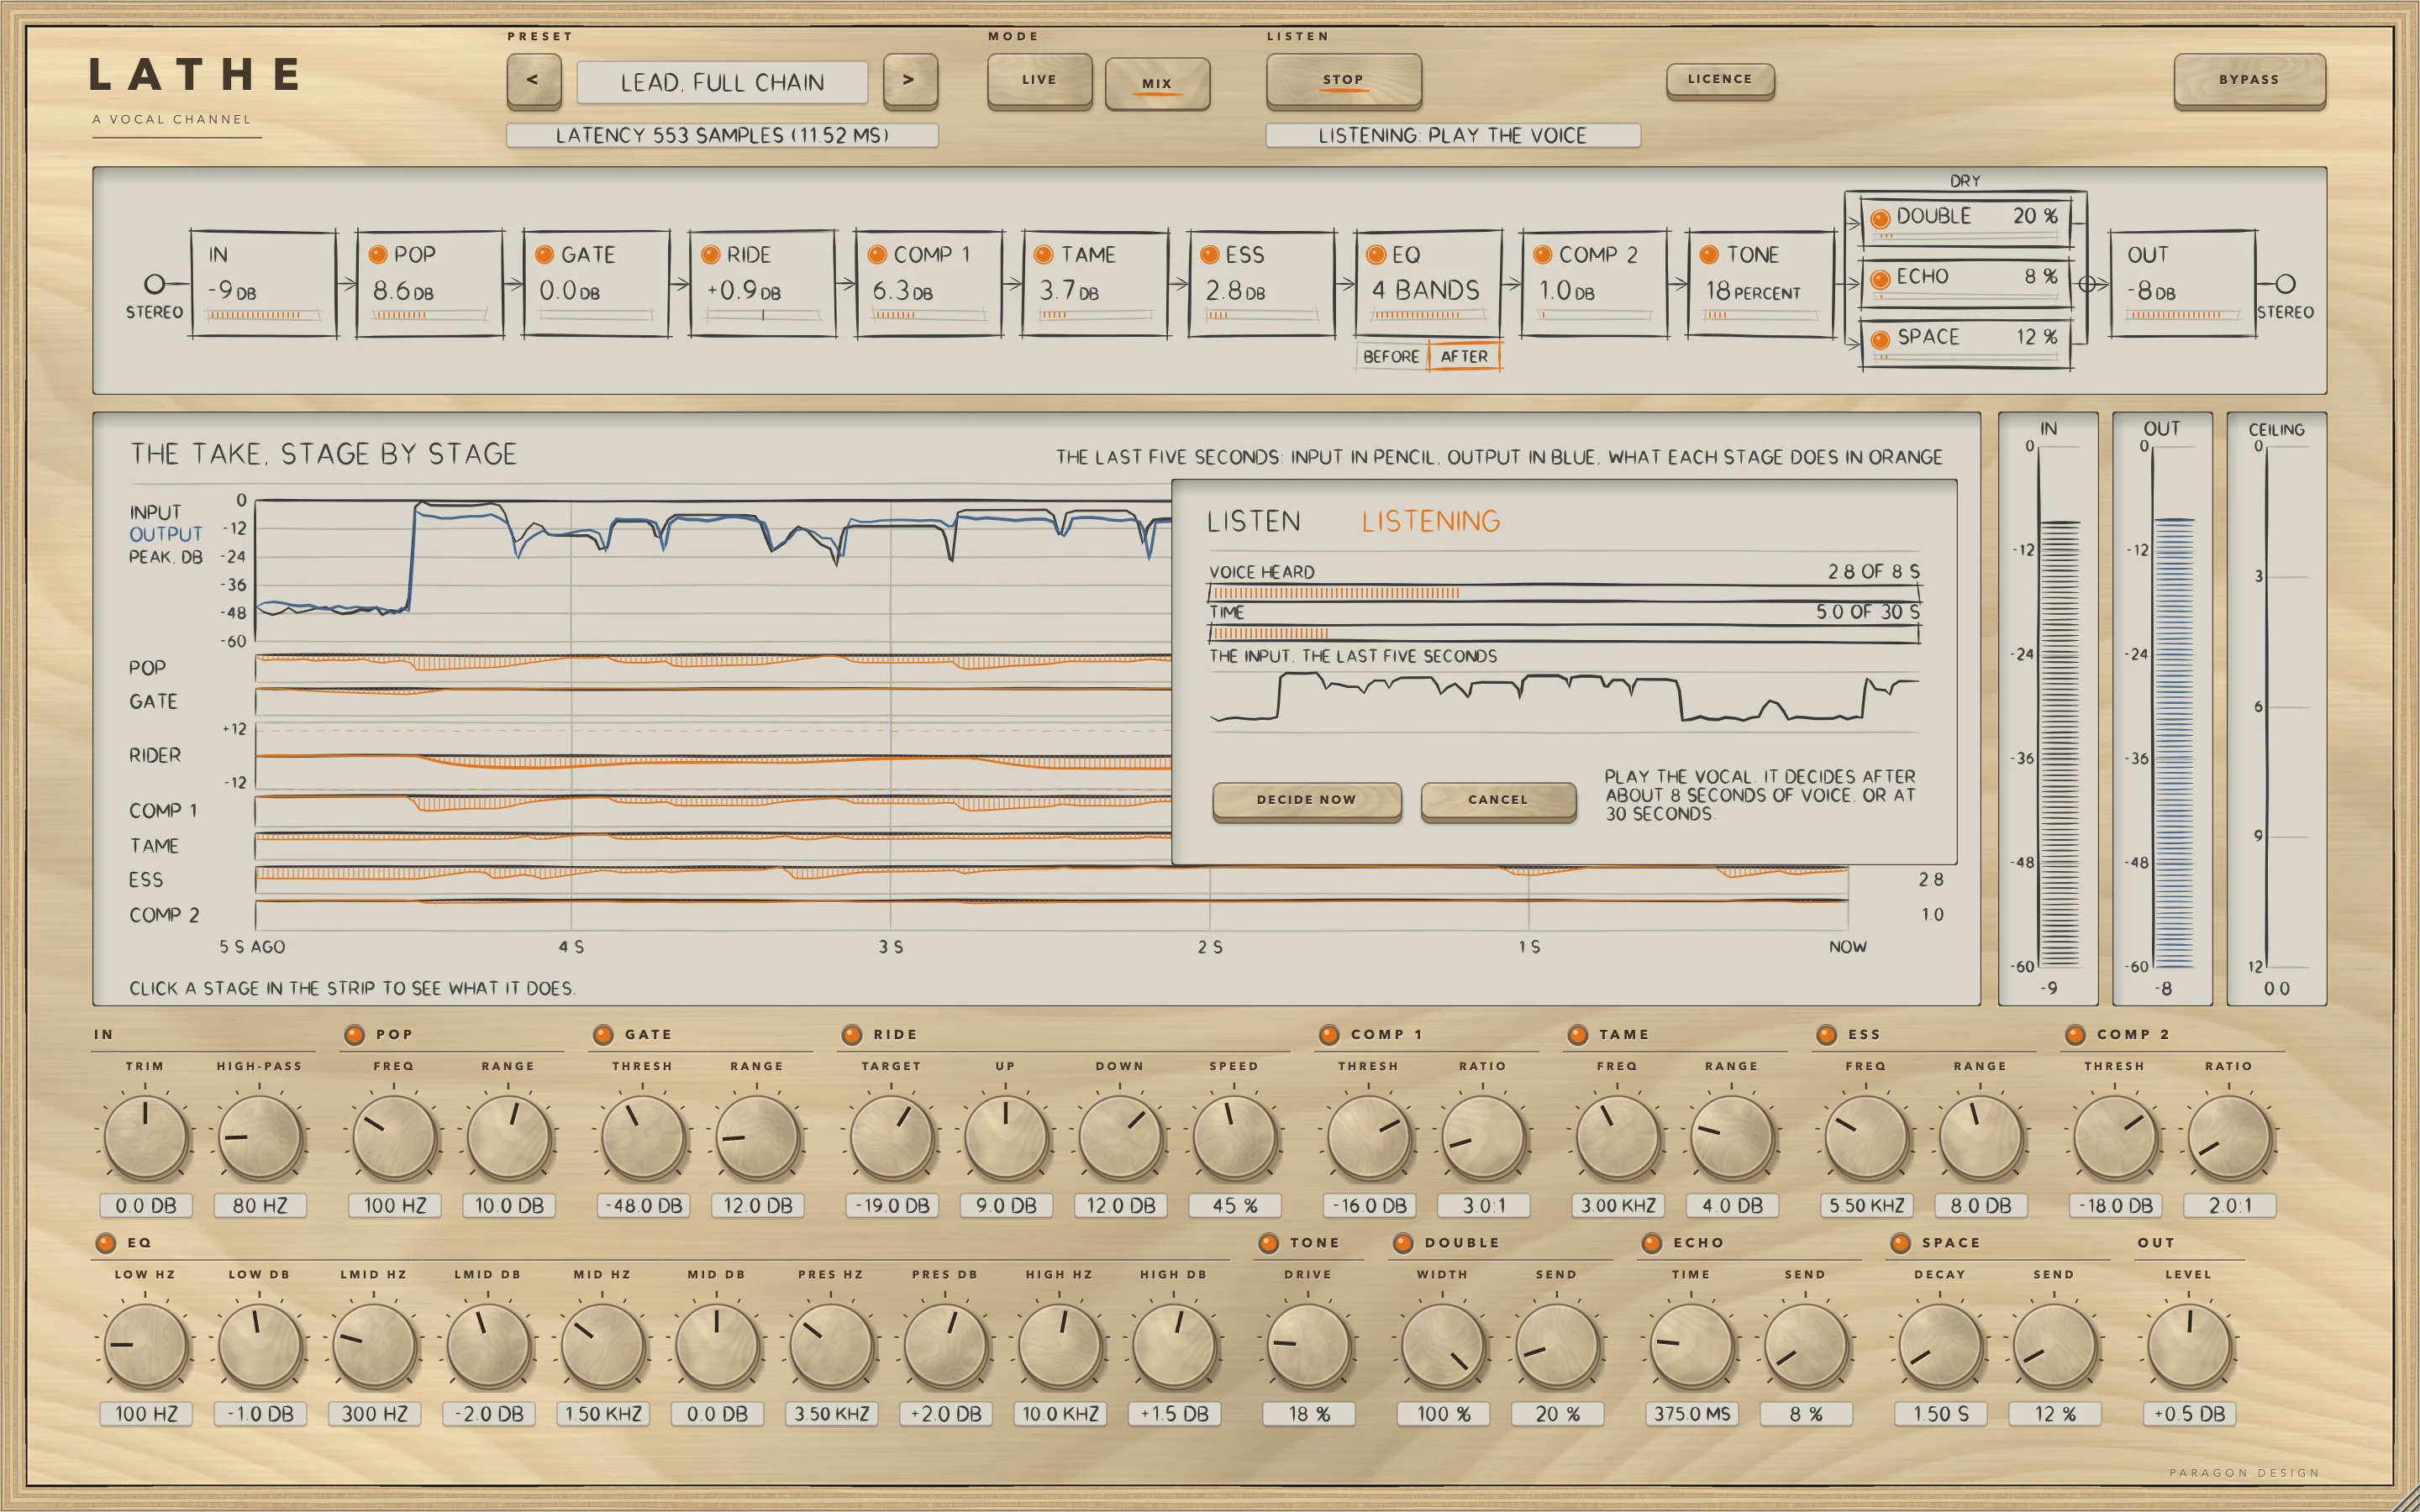This screenshot has height=1512, width=2420.
Task: Click the HIGH-PASS value field 80 HZ
Action: click(260, 1206)
